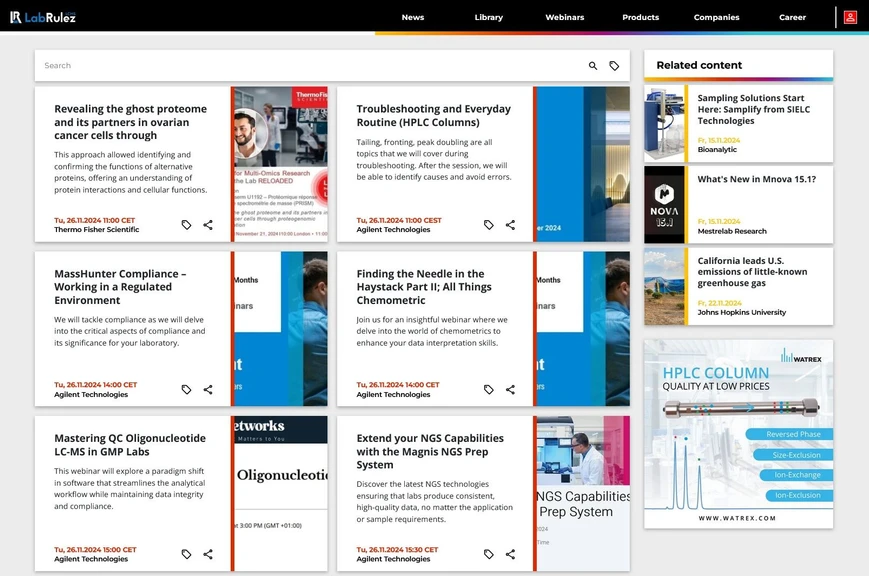Open 'Revealing the ghost proteome' webinar title
869x576 pixels.
(131, 122)
